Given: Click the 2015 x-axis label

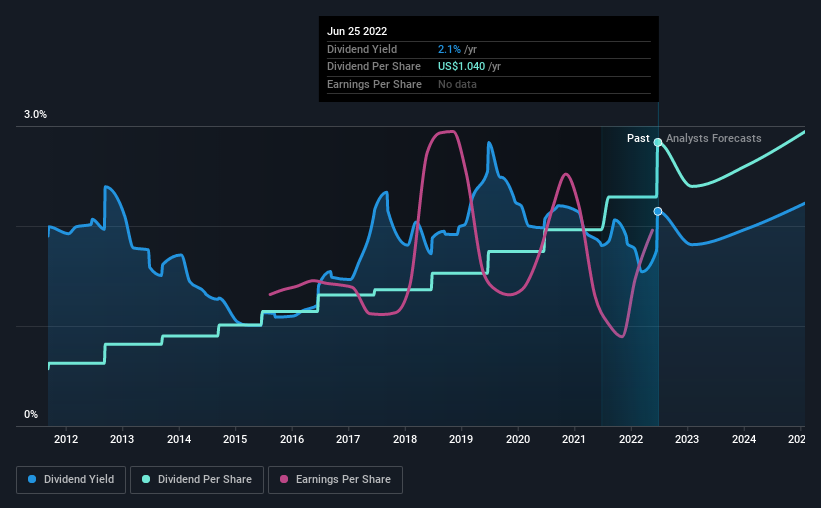Looking at the screenshot, I should (x=235, y=439).
